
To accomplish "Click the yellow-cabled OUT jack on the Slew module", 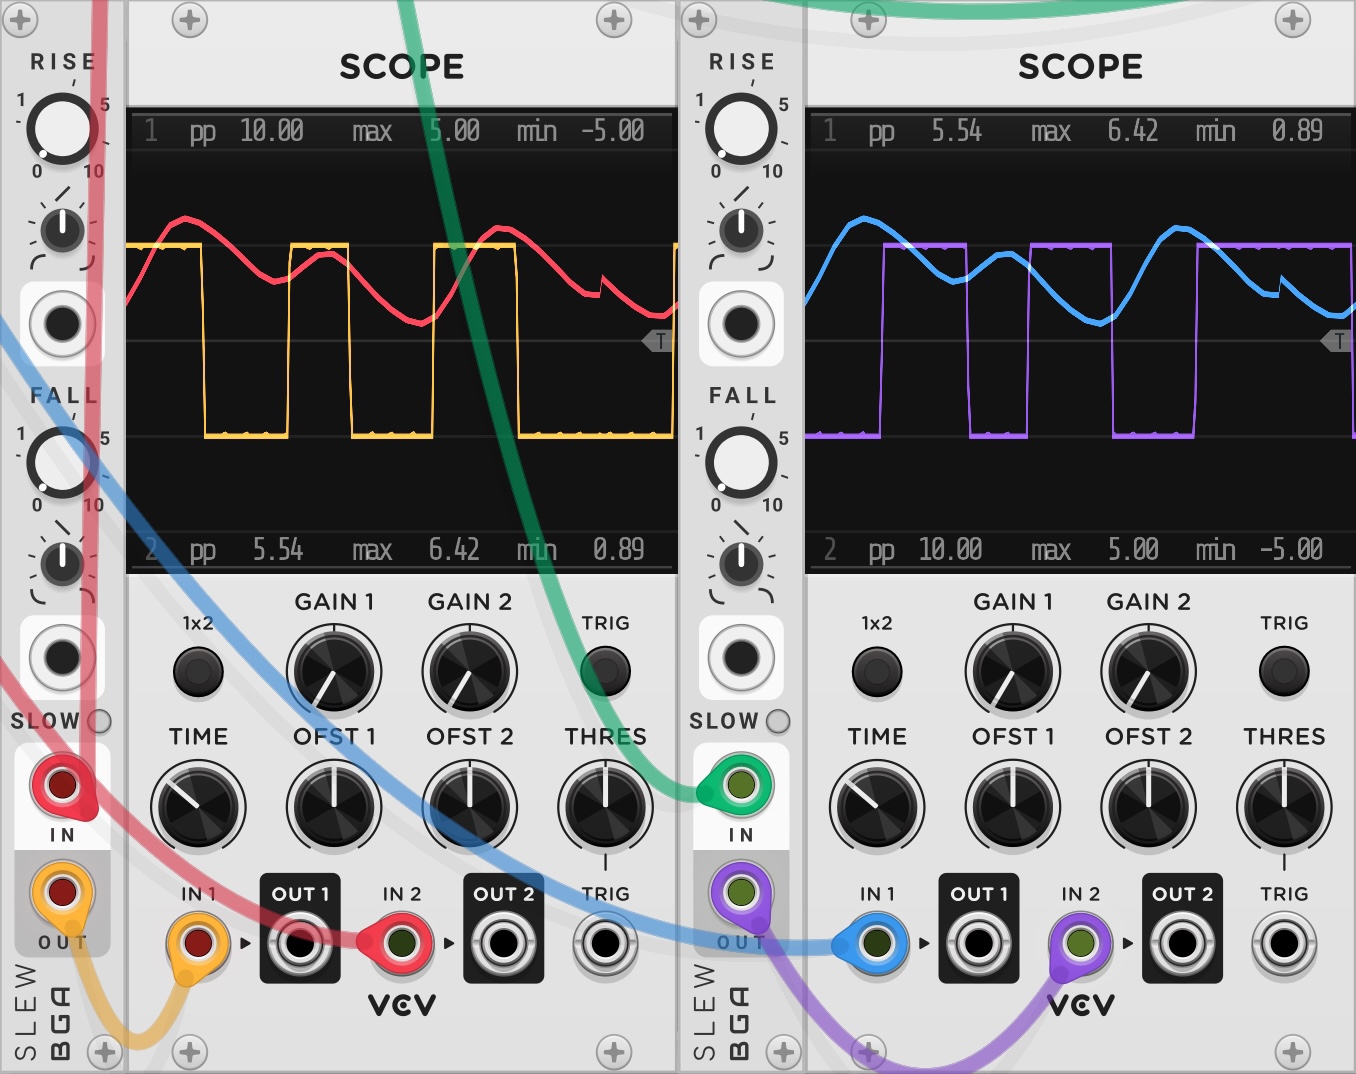I will pyautogui.click(x=61, y=891).
